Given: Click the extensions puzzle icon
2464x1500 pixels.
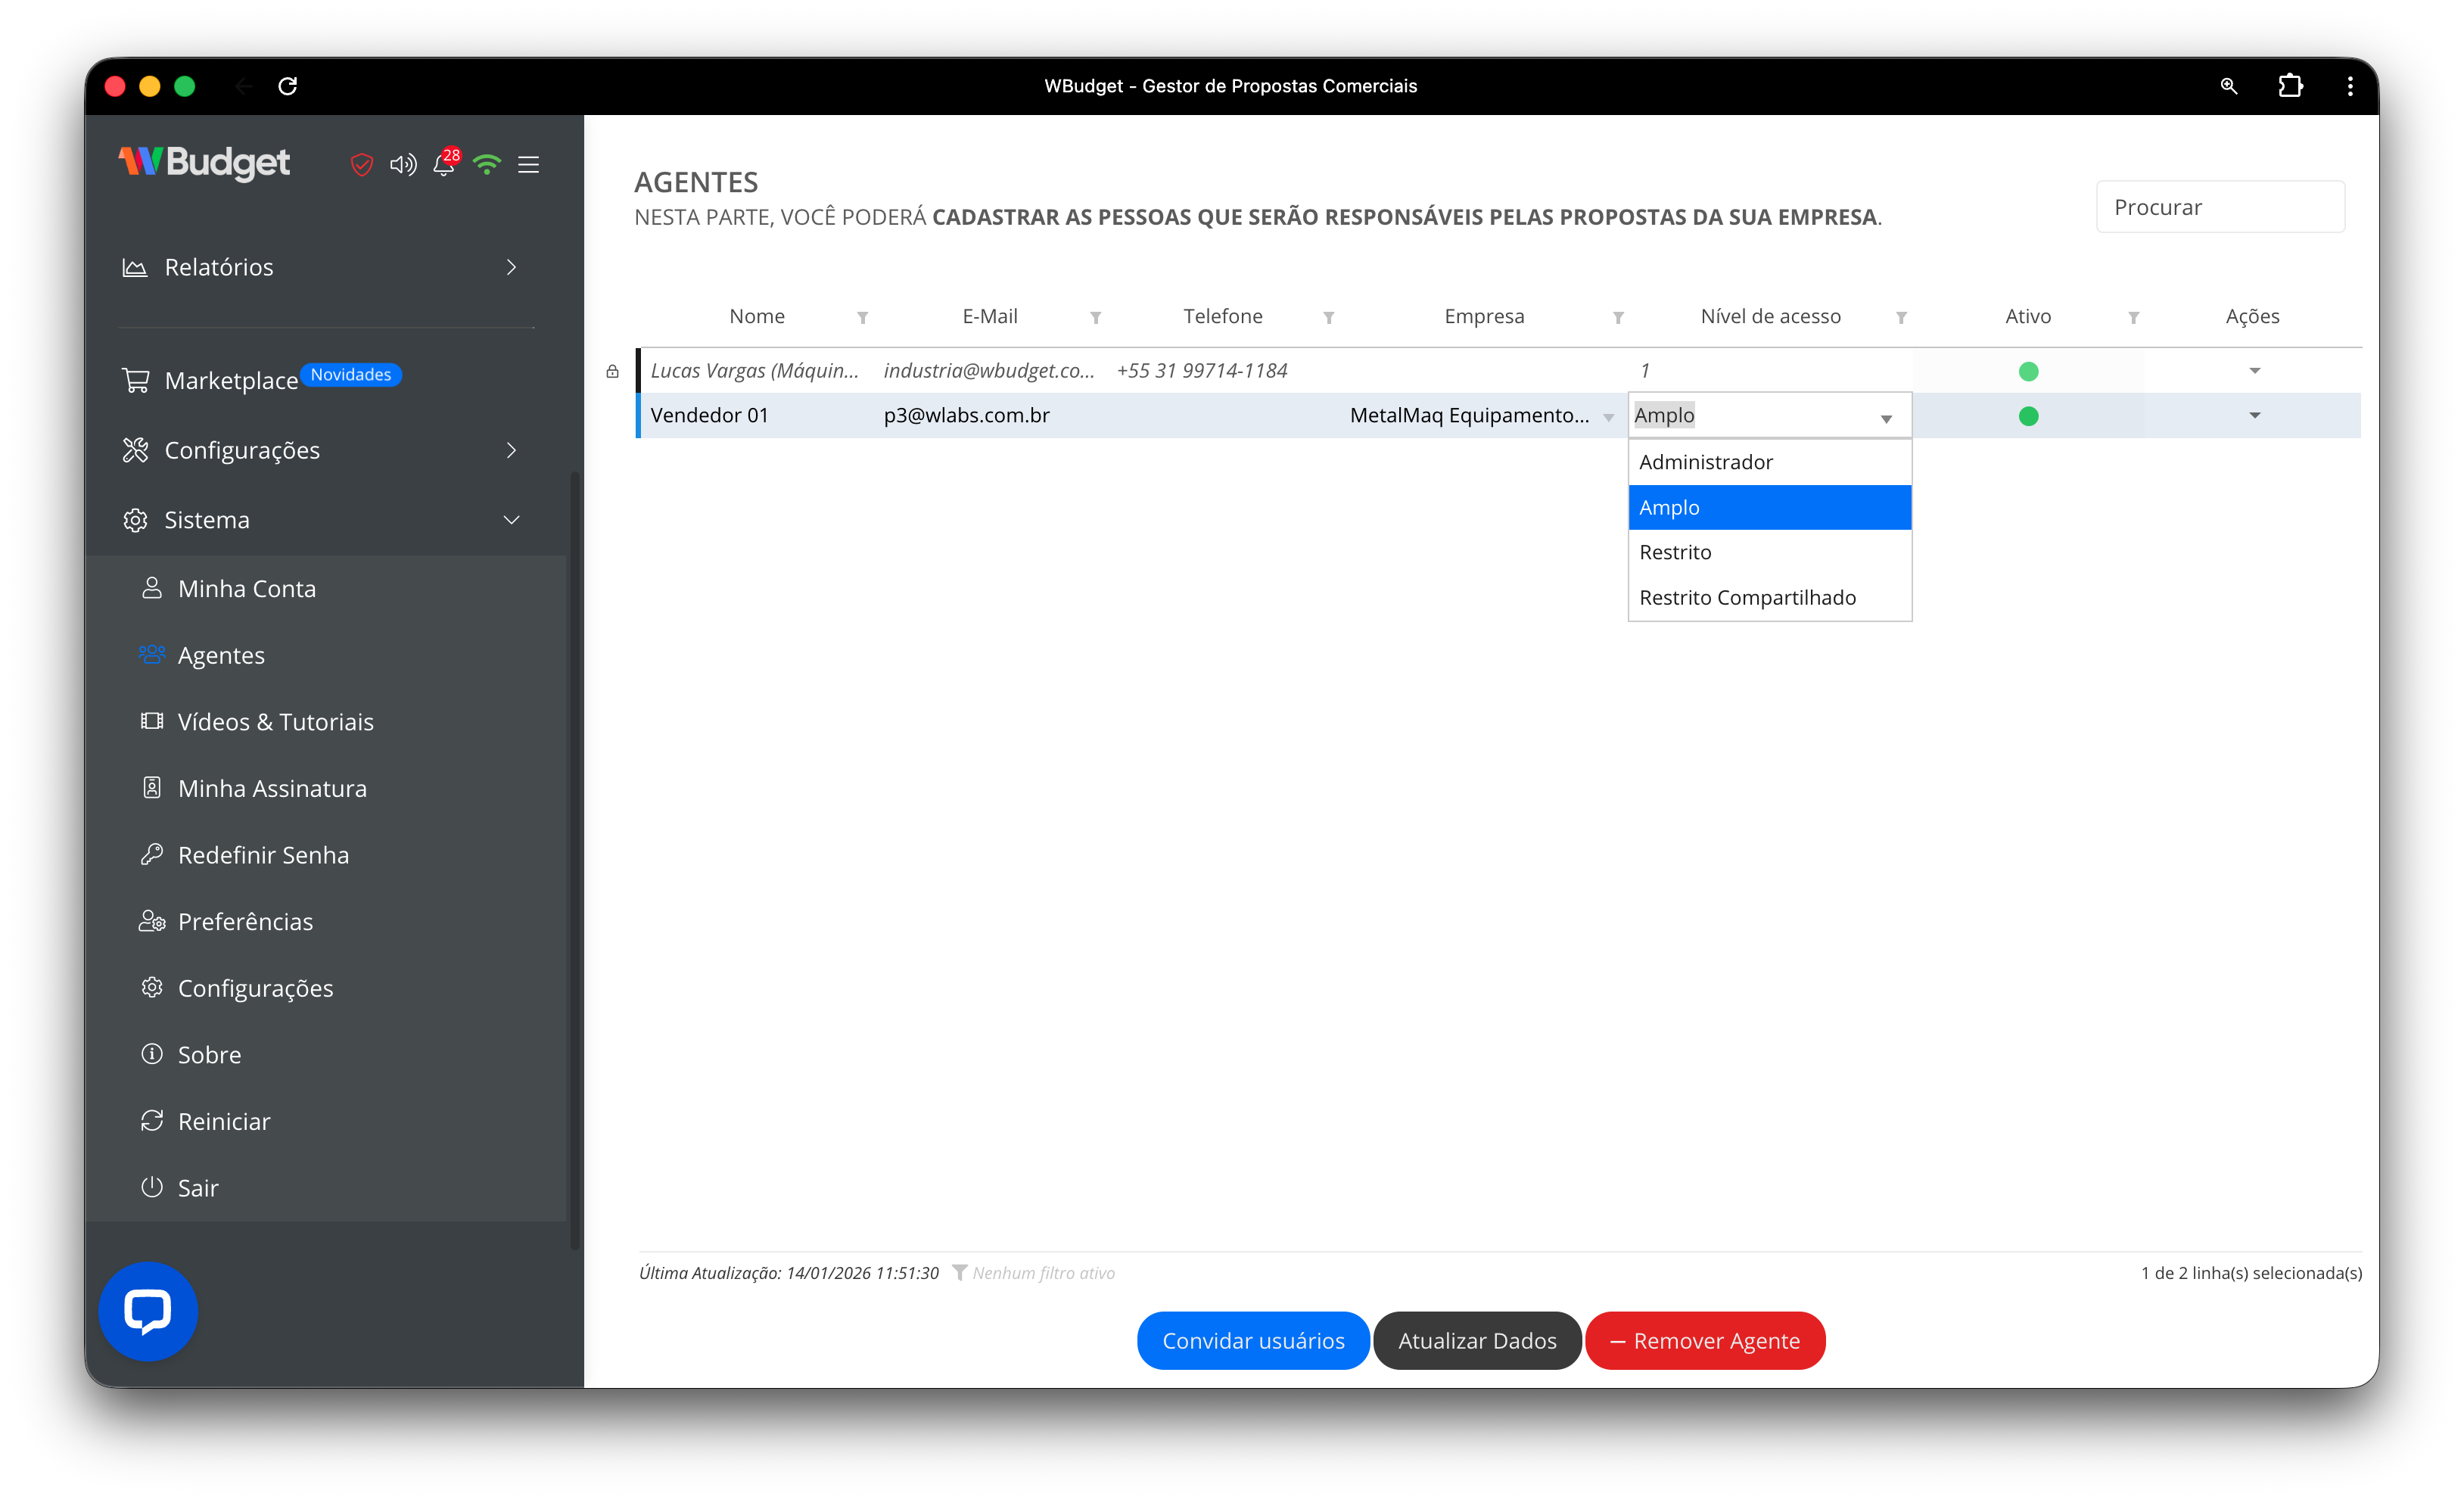Looking at the screenshot, I should coord(2290,86).
